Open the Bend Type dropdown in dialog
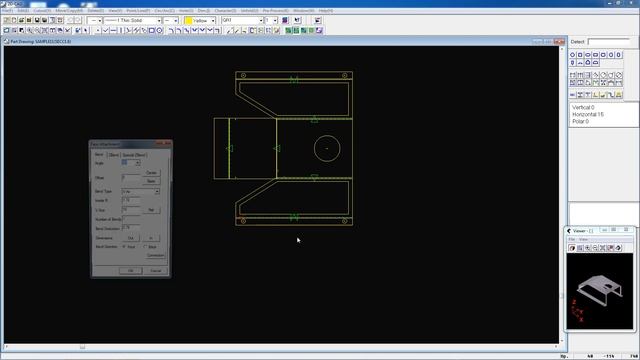This screenshot has width=640, height=360. (157, 191)
